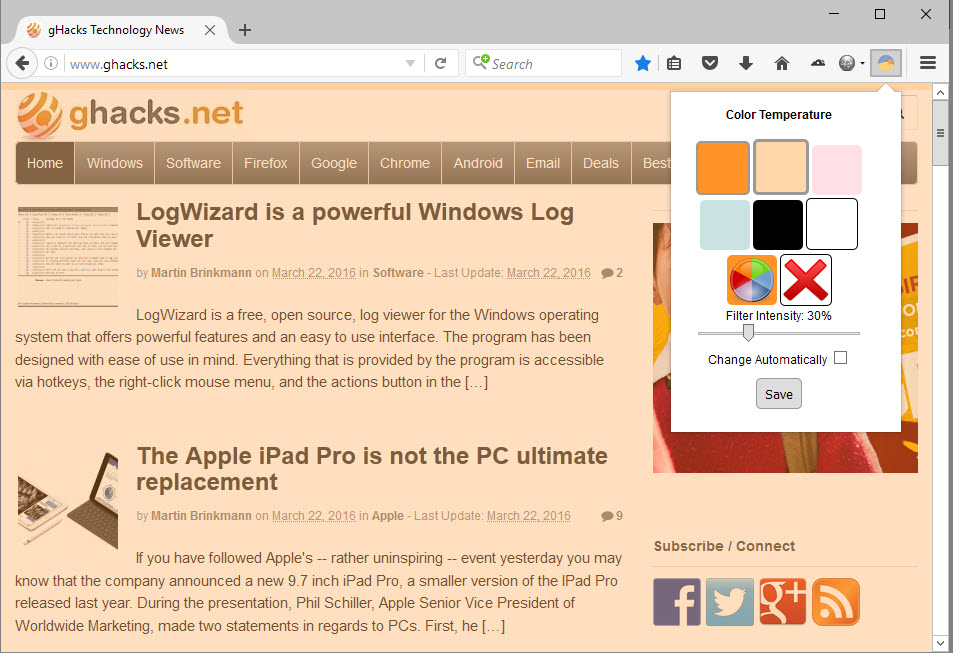Save the color temperature settings

(x=779, y=394)
